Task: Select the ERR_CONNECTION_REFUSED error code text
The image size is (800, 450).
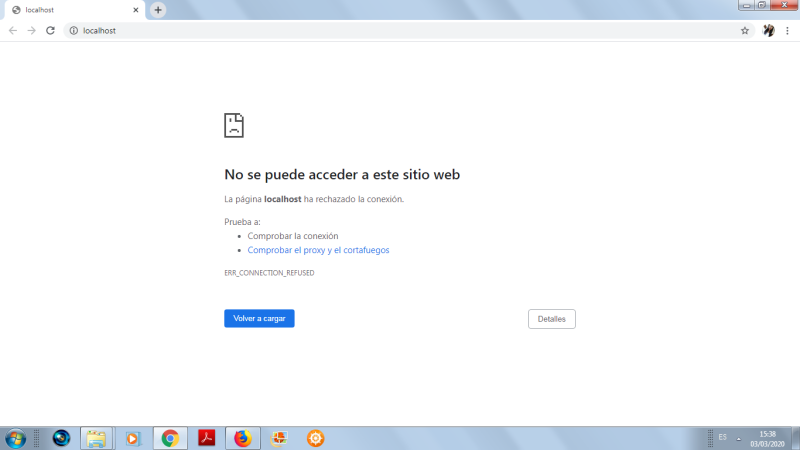Action: pos(269,273)
